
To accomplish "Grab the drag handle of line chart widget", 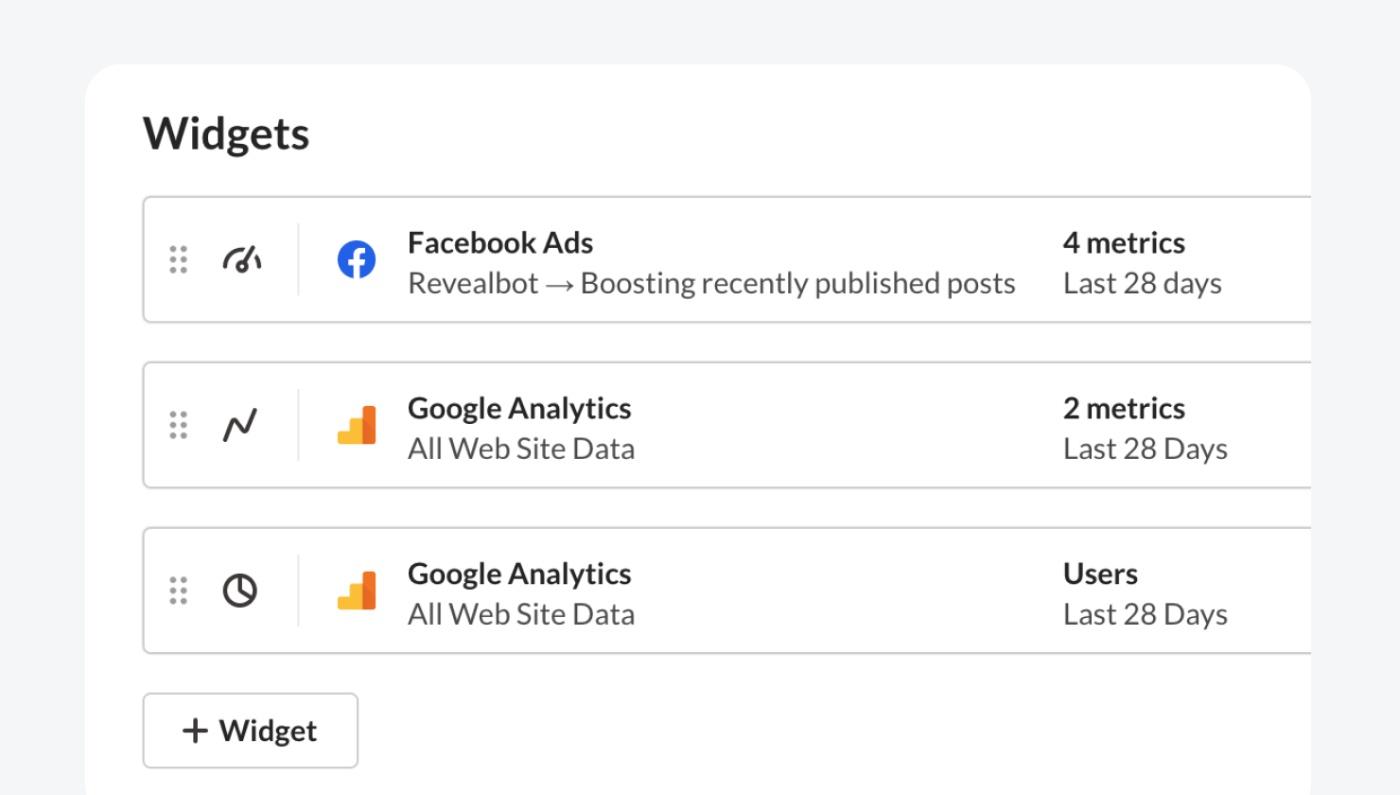I will coord(178,425).
